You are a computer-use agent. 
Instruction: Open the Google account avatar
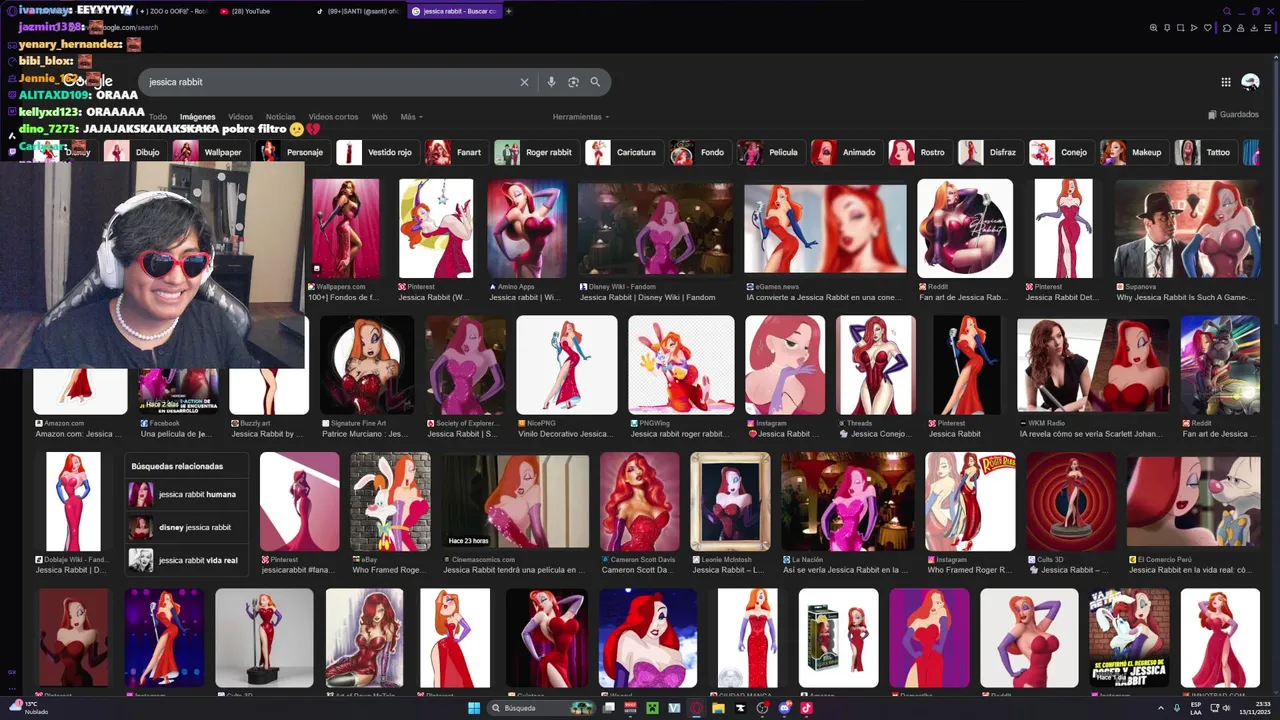[x=1250, y=82]
